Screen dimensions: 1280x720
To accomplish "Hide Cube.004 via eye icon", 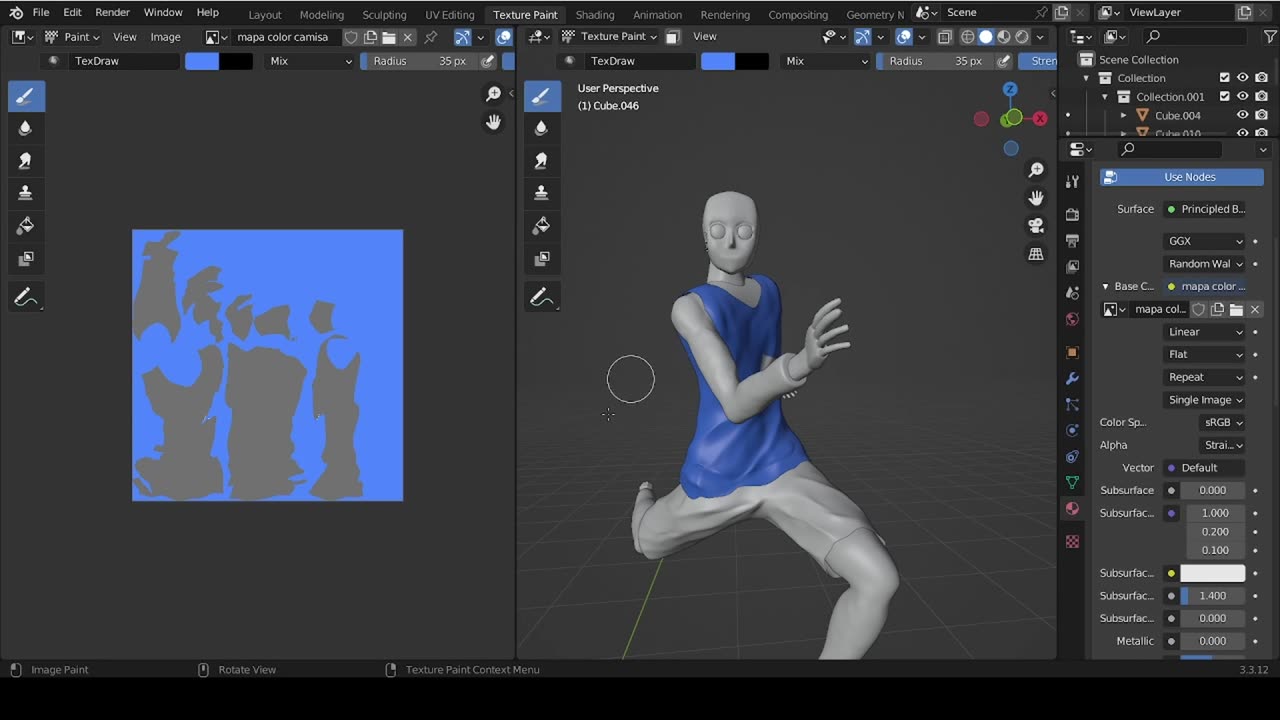I will click(1243, 115).
